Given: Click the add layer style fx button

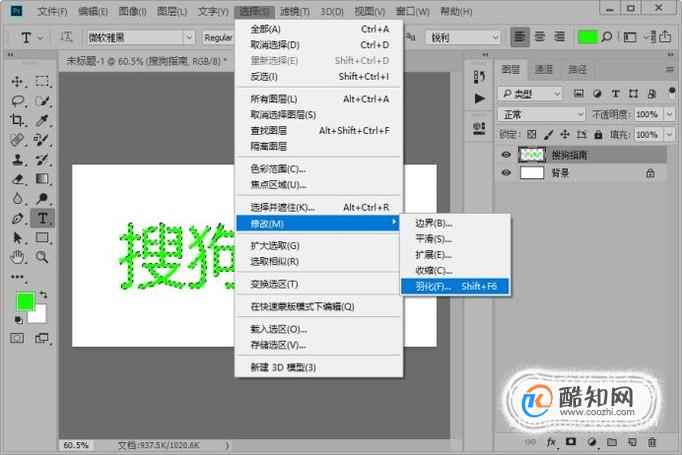Looking at the screenshot, I should coord(551,442).
